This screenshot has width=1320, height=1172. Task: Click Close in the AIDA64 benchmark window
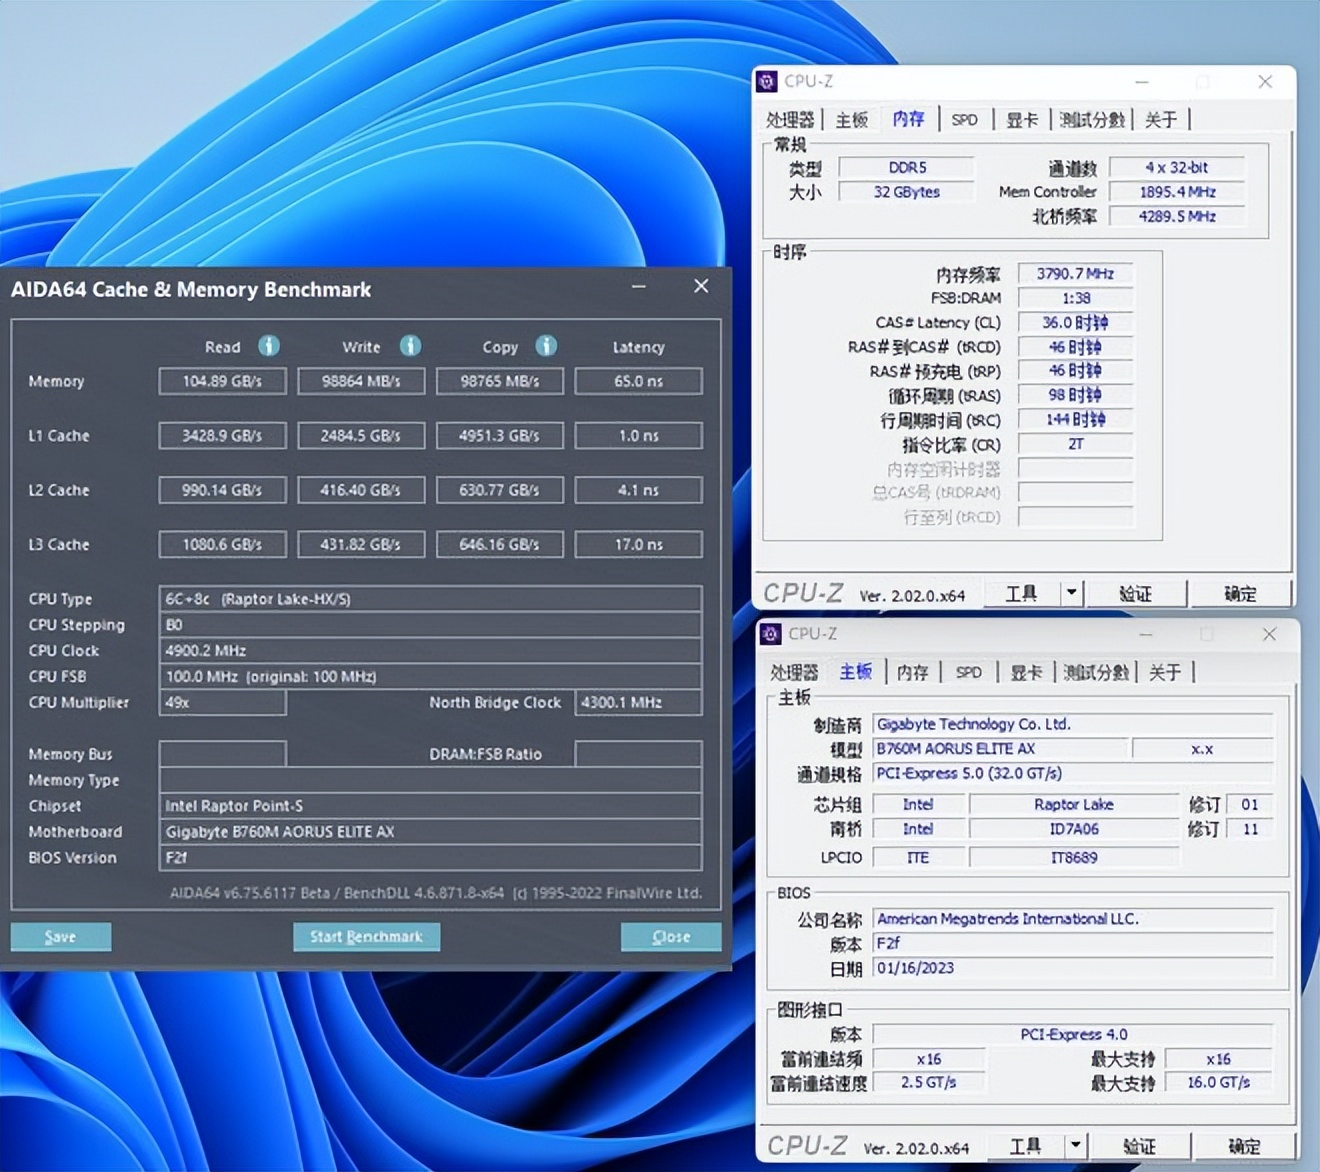point(669,936)
